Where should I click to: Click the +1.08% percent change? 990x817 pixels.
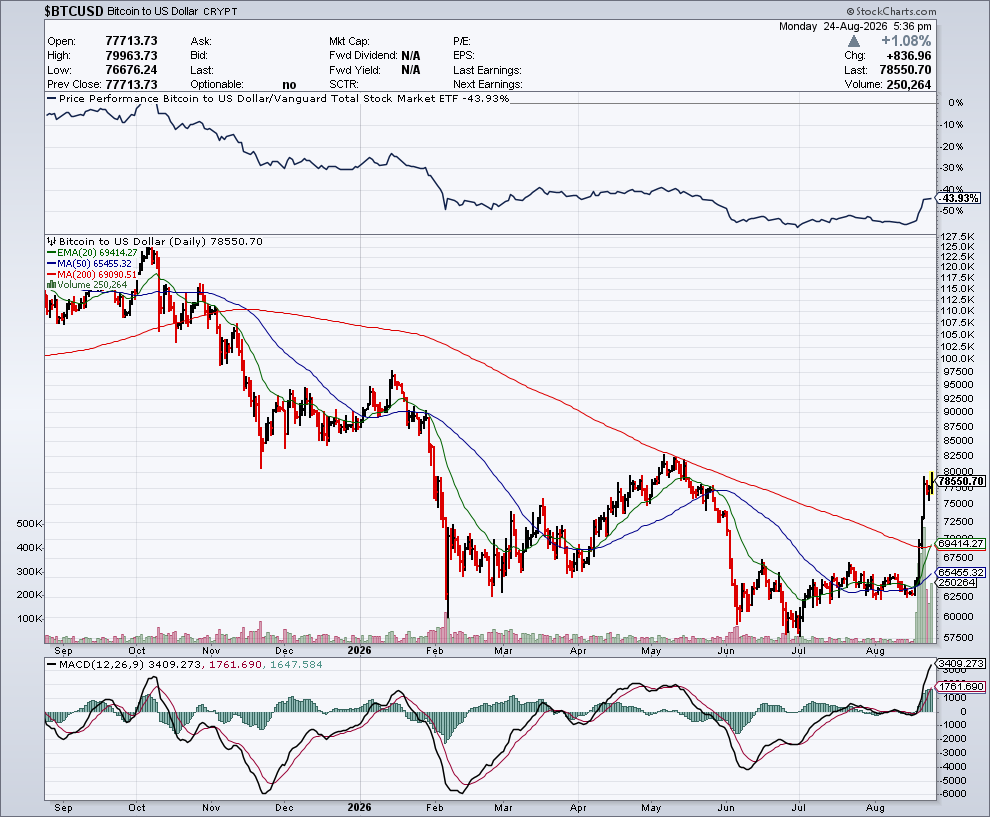click(x=906, y=41)
